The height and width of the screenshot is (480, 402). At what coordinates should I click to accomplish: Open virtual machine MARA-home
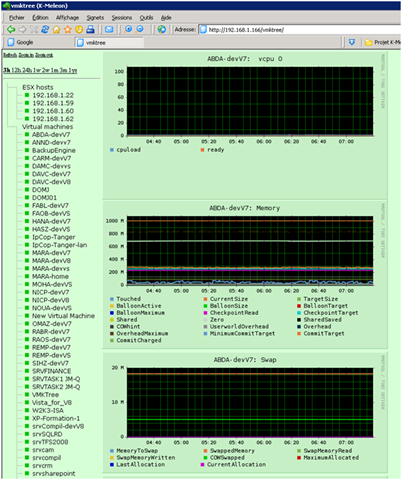[x=50, y=276]
